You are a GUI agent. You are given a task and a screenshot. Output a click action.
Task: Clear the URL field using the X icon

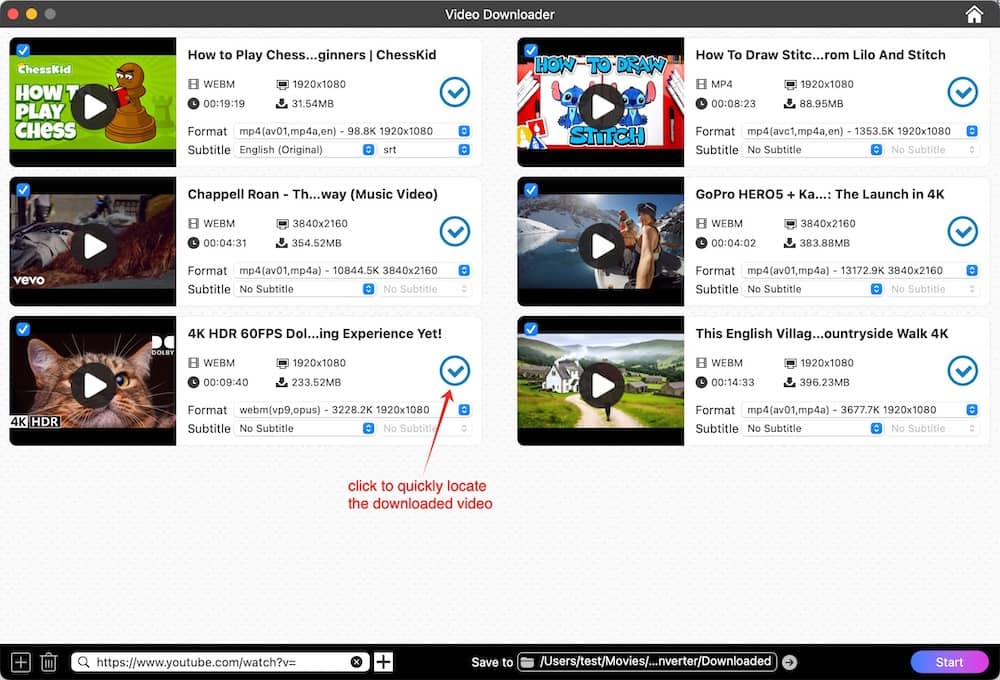(357, 661)
